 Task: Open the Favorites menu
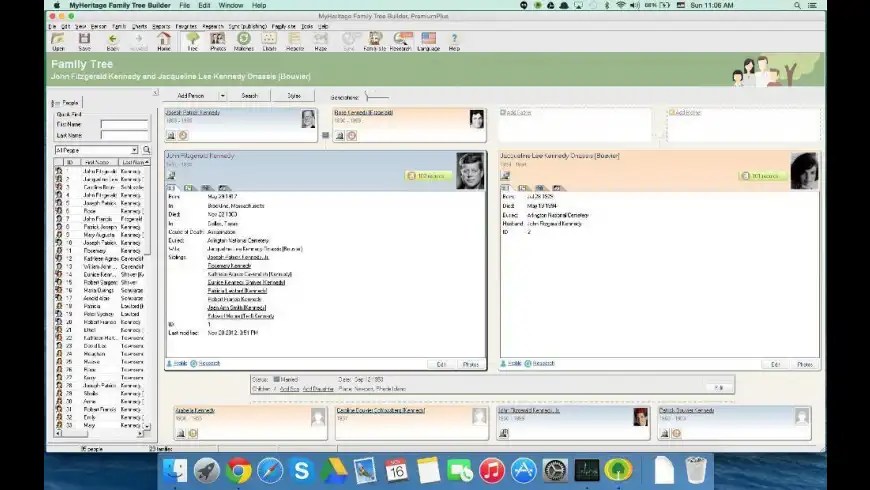tap(186, 26)
